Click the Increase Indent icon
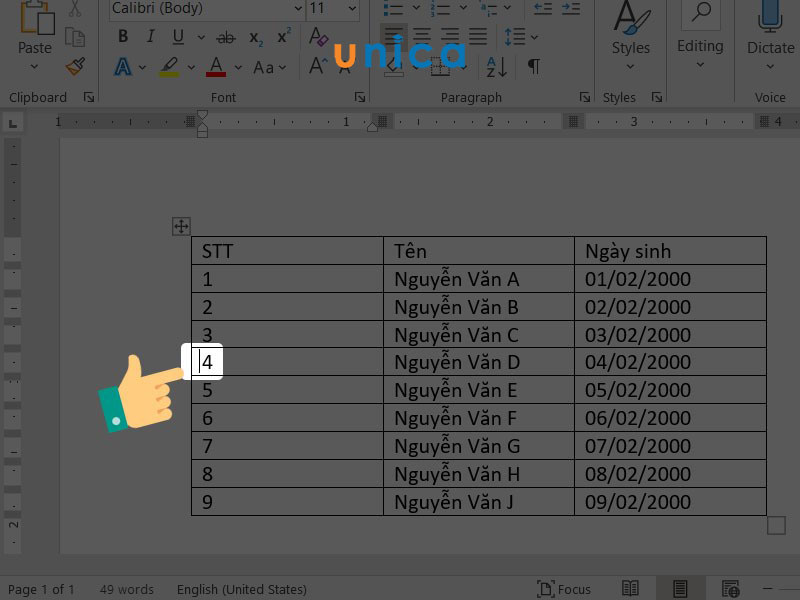 coord(570,8)
